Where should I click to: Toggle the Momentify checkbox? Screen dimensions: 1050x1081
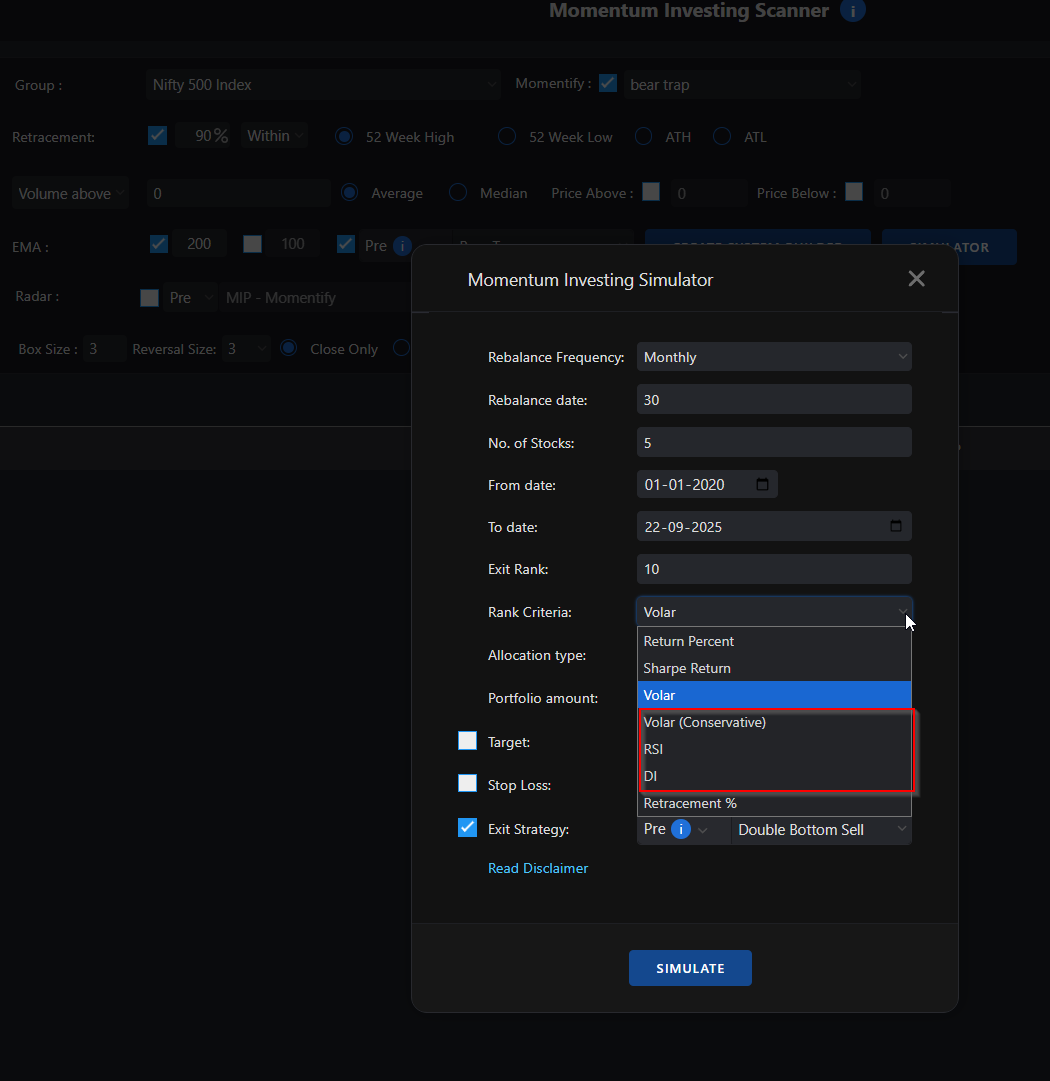(607, 83)
